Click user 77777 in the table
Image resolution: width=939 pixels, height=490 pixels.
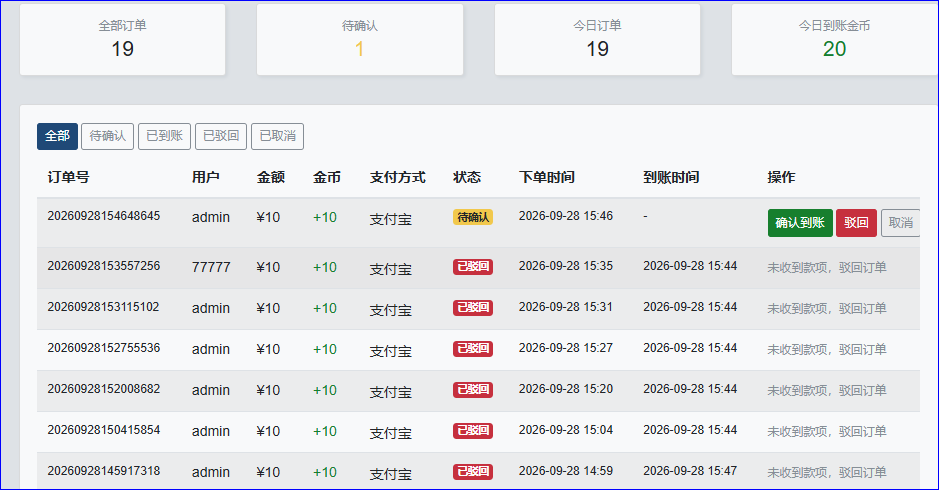point(211,267)
